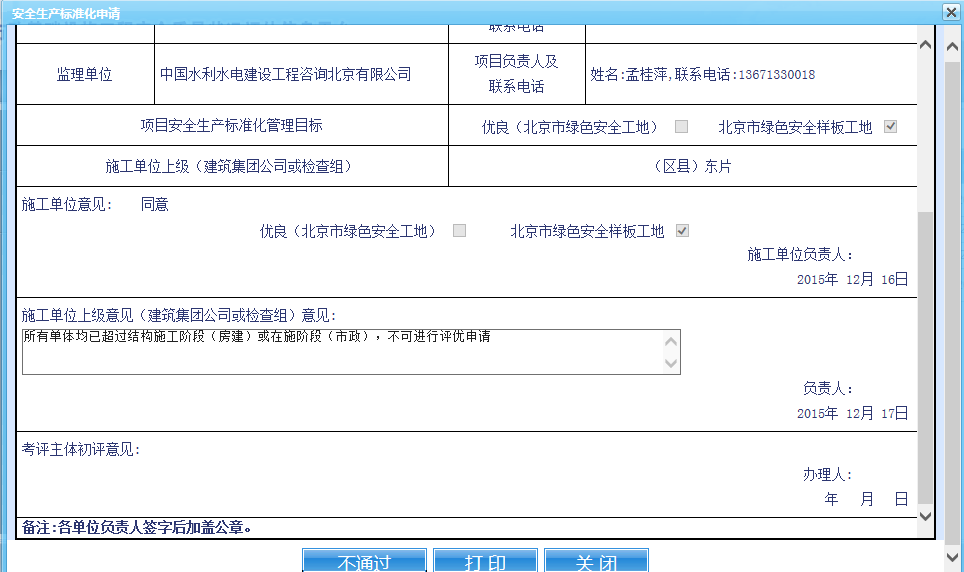Close the 安全生产标准化申请 dialog with X
Image resolution: width=964 pixels, height=572 pixels.
(x=950, y=11)
